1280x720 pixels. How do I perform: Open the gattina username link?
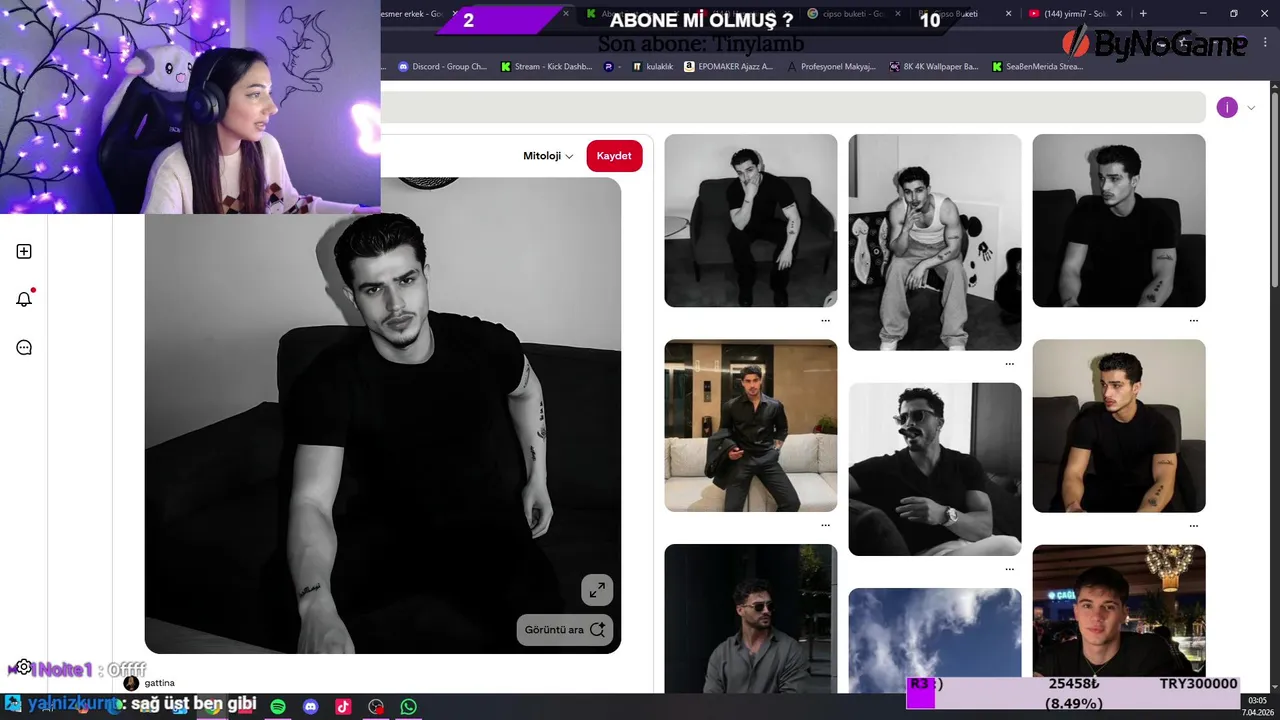[159, 683]
